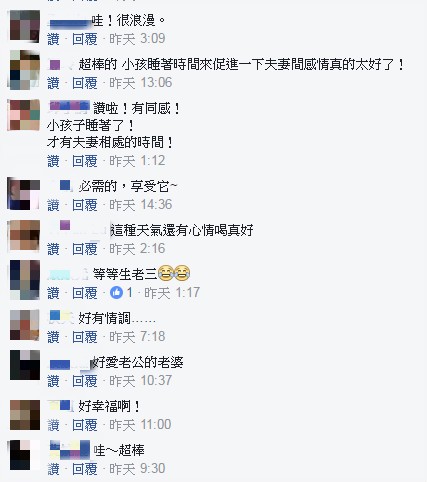The image size is (427, 482).
Task: Reply to the 哇！很浪漫 comment
Action: (x=85, y=39)
